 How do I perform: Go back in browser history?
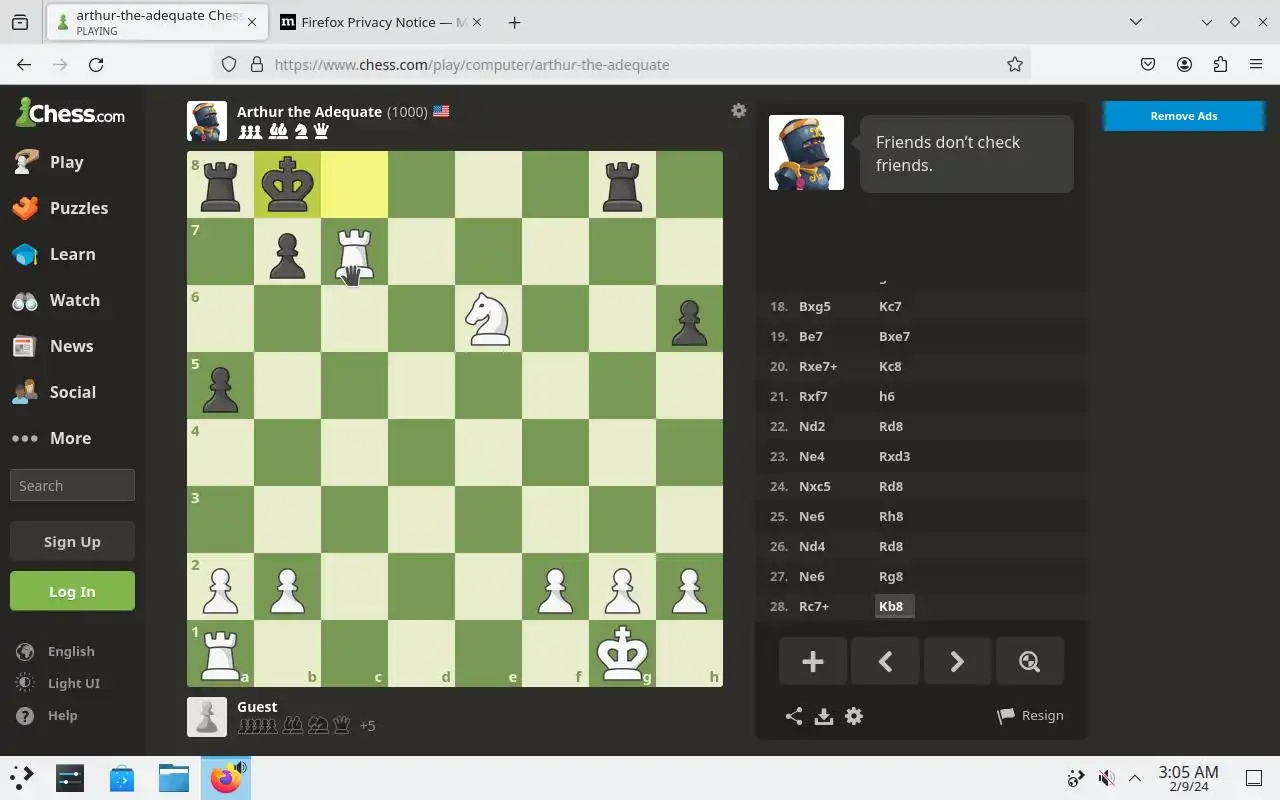coord(24,64)
